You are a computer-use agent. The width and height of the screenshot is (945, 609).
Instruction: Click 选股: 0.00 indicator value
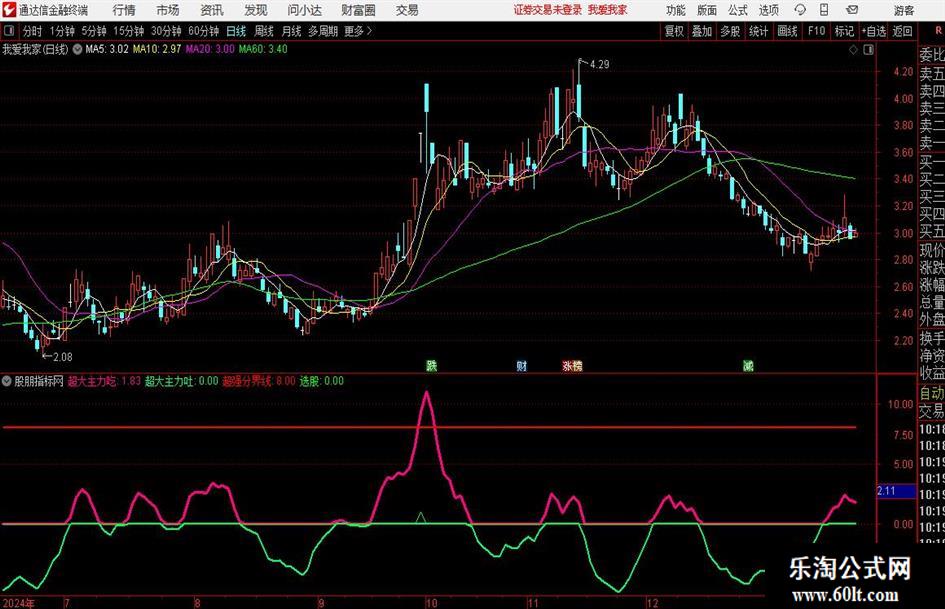[321, 381]
